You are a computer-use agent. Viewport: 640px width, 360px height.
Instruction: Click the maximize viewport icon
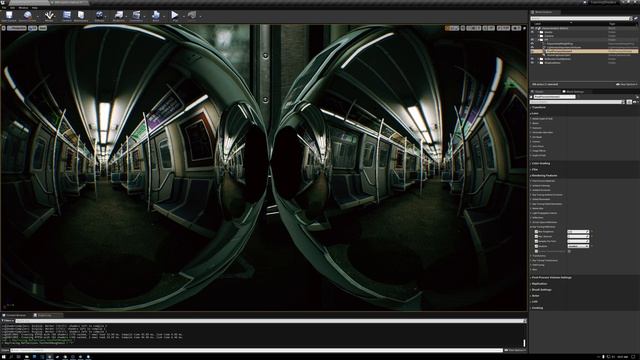click(524, 28)
